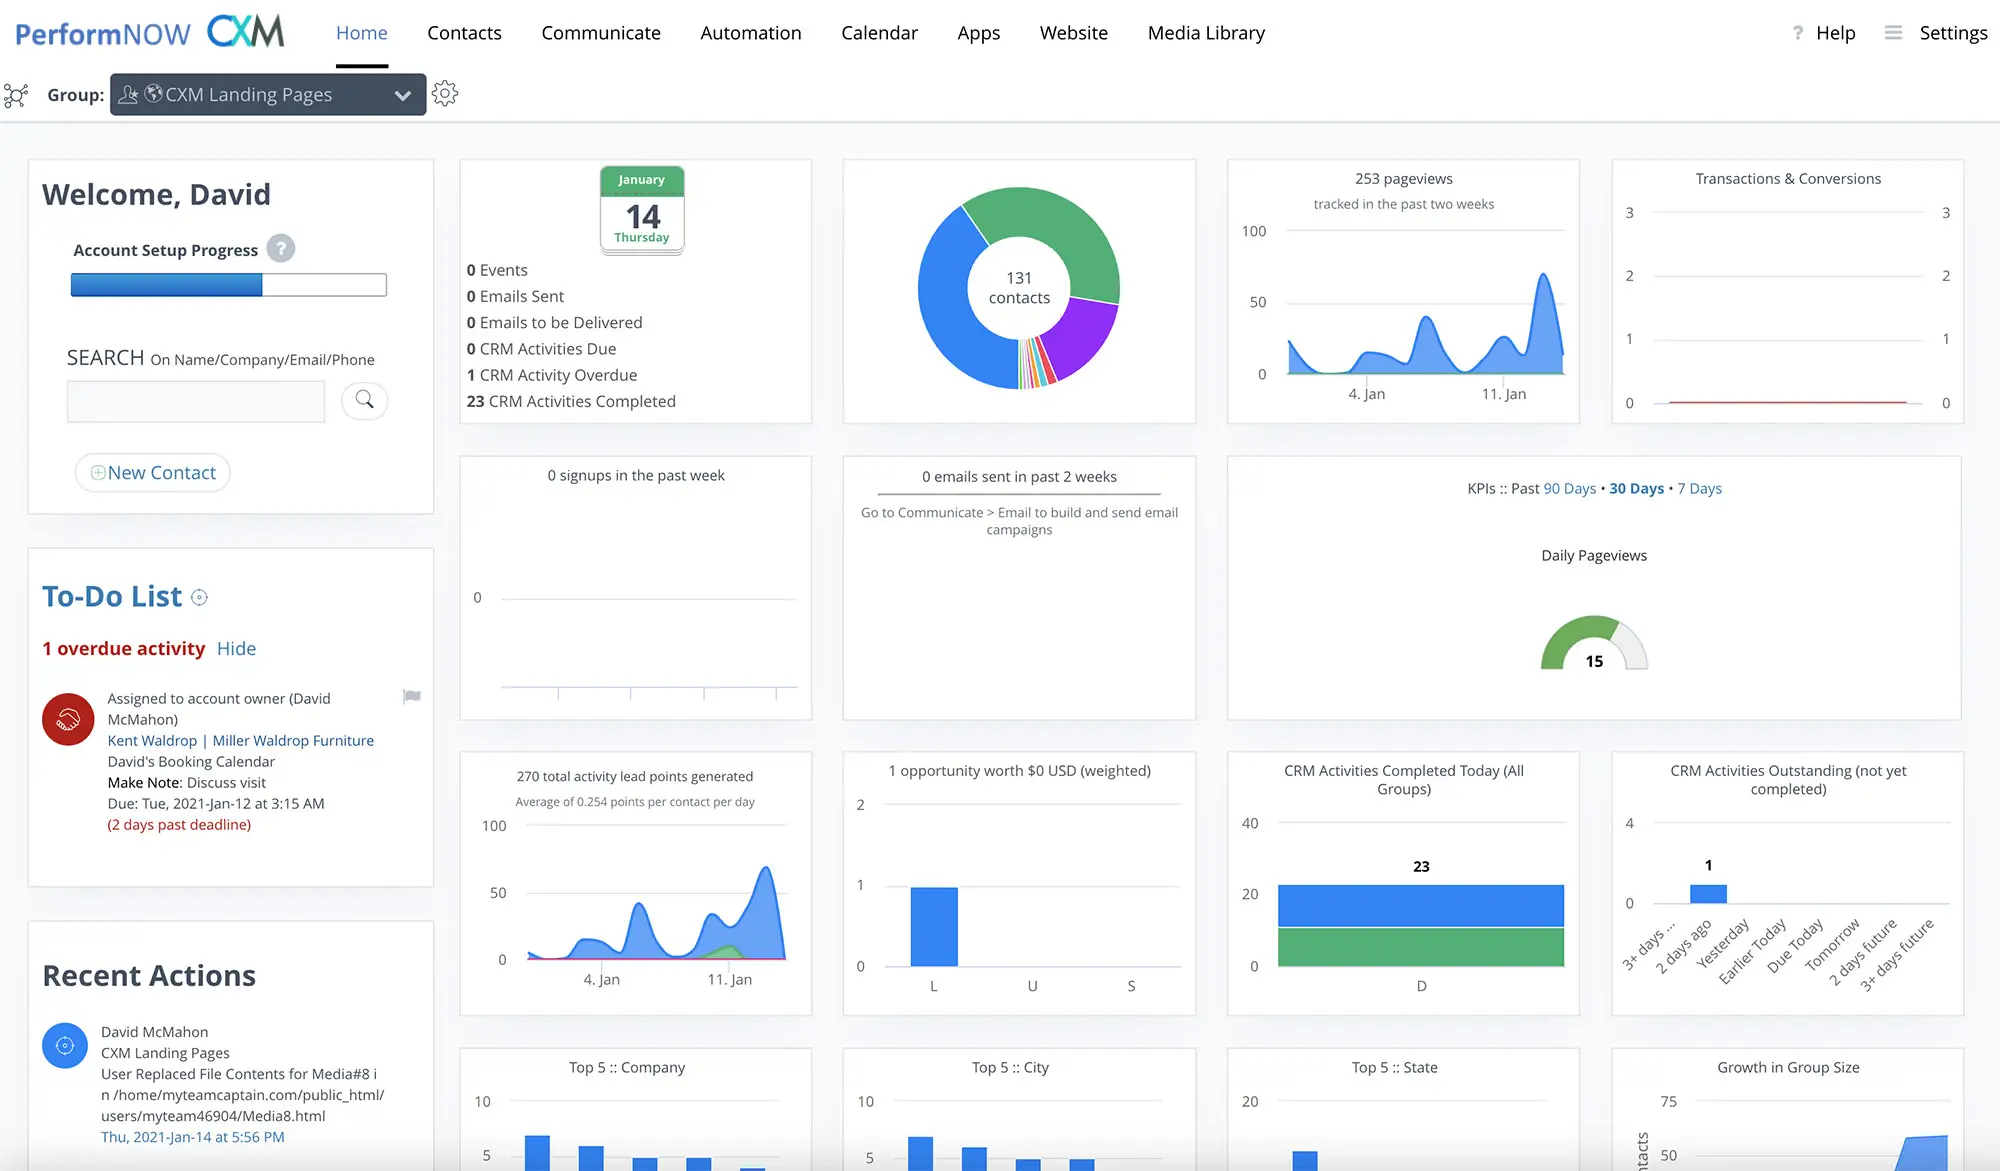
Task: Open the Kent Waldrop contact link
Action: point(151,740)
